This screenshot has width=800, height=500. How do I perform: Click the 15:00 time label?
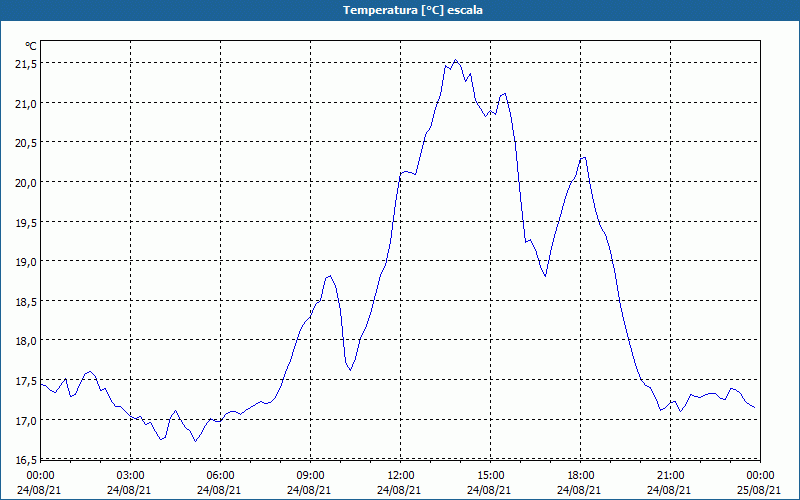pyautogui.click(x=490, y=476)
